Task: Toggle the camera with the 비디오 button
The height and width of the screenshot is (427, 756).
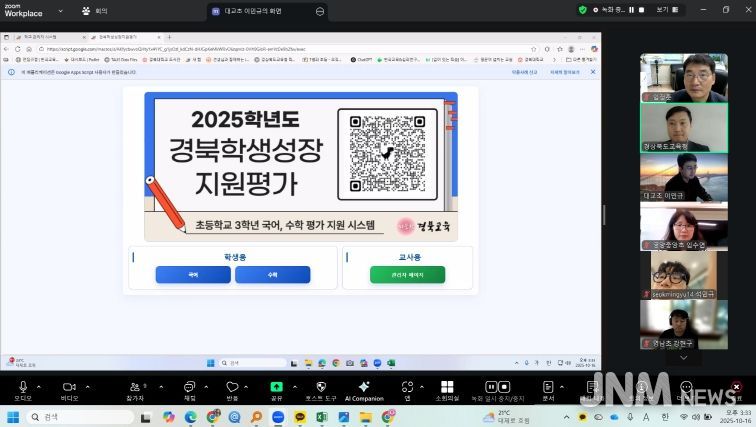Action: tap(69, 386)
